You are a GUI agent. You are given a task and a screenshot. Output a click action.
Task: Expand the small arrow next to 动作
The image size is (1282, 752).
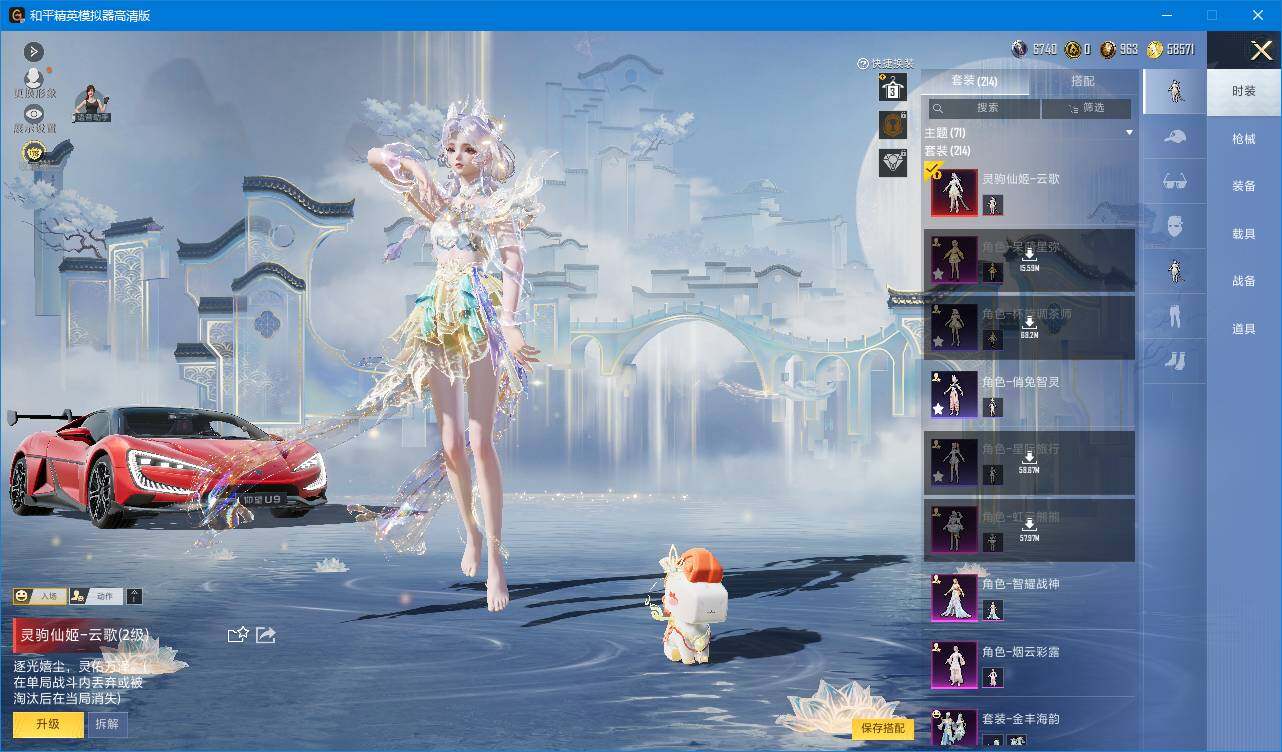135,596
